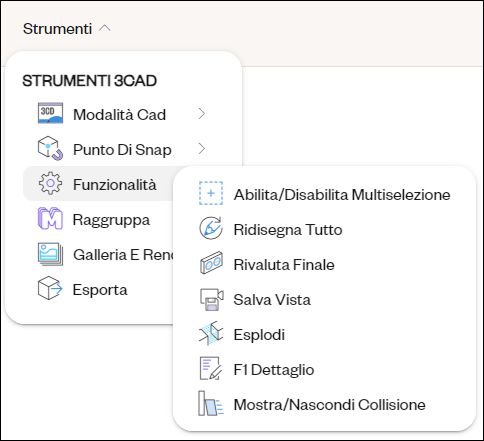Toggle Abilita/Disabilita Multiselezione
This screenshot has width=484, height=441.
[x=324, y=194]
